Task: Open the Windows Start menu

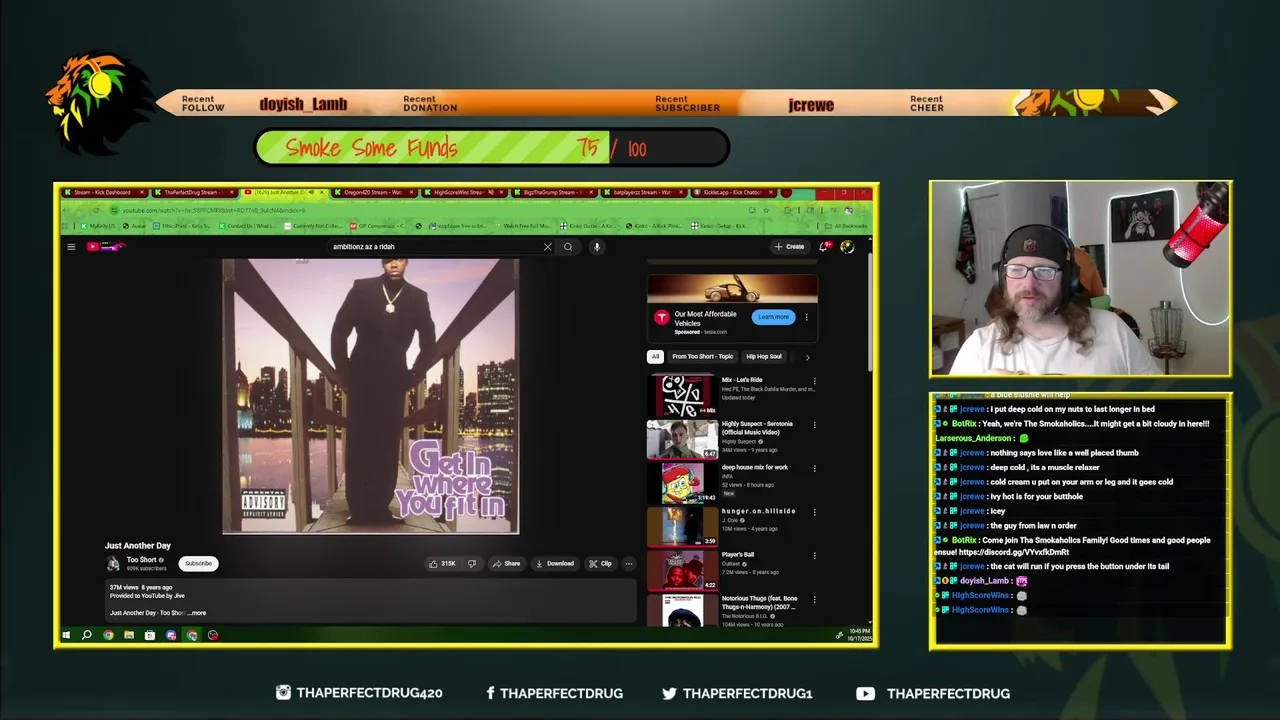Action: coord(66,635)
